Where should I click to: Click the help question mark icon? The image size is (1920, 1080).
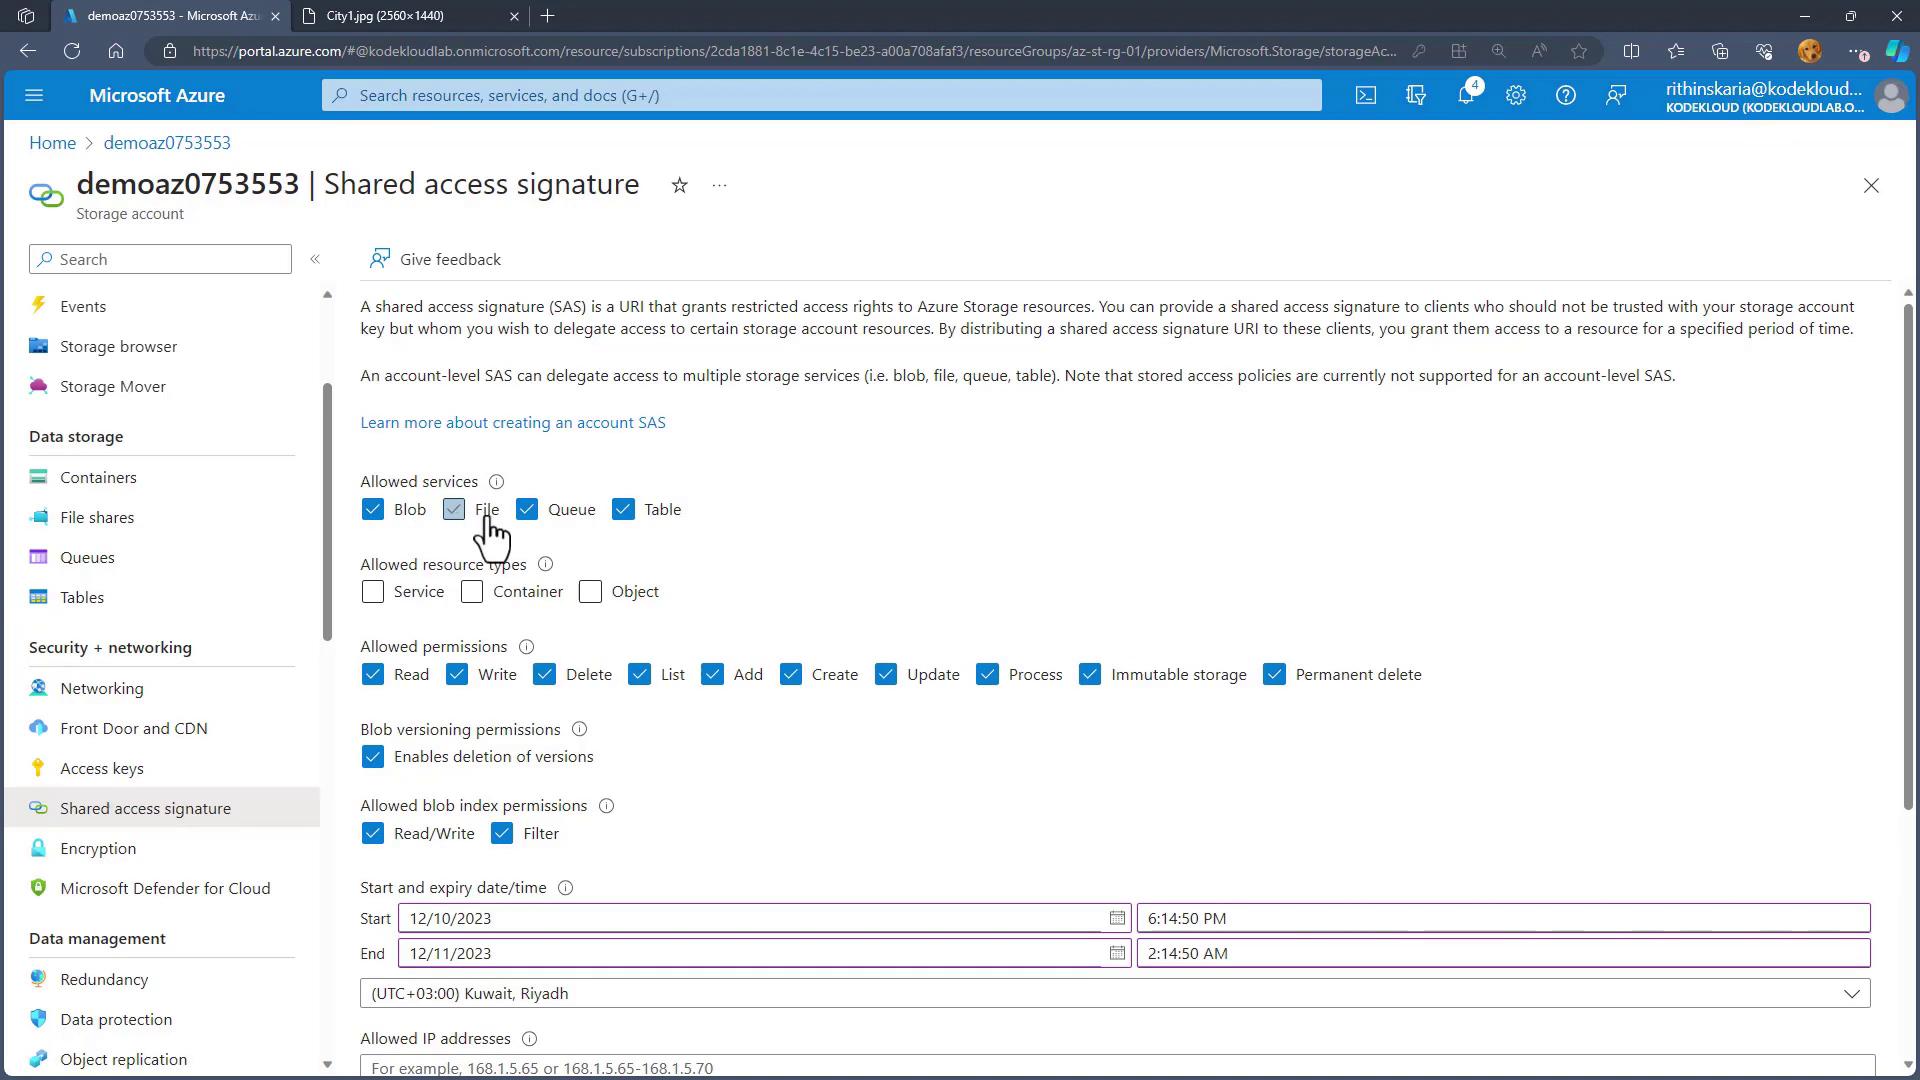click(1565, 95)
